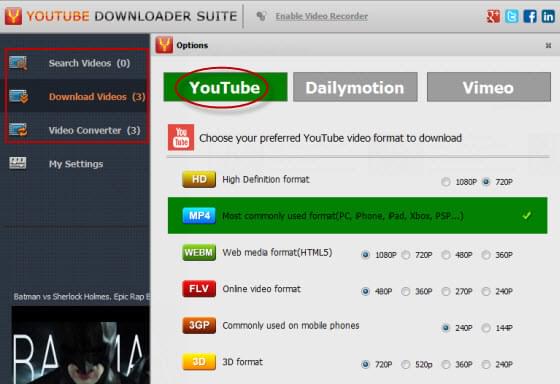This screenshot has height=384, width=560.
Task: Click the video recorder icon in header
Action: pyautogui.click(x=261, y=16)
